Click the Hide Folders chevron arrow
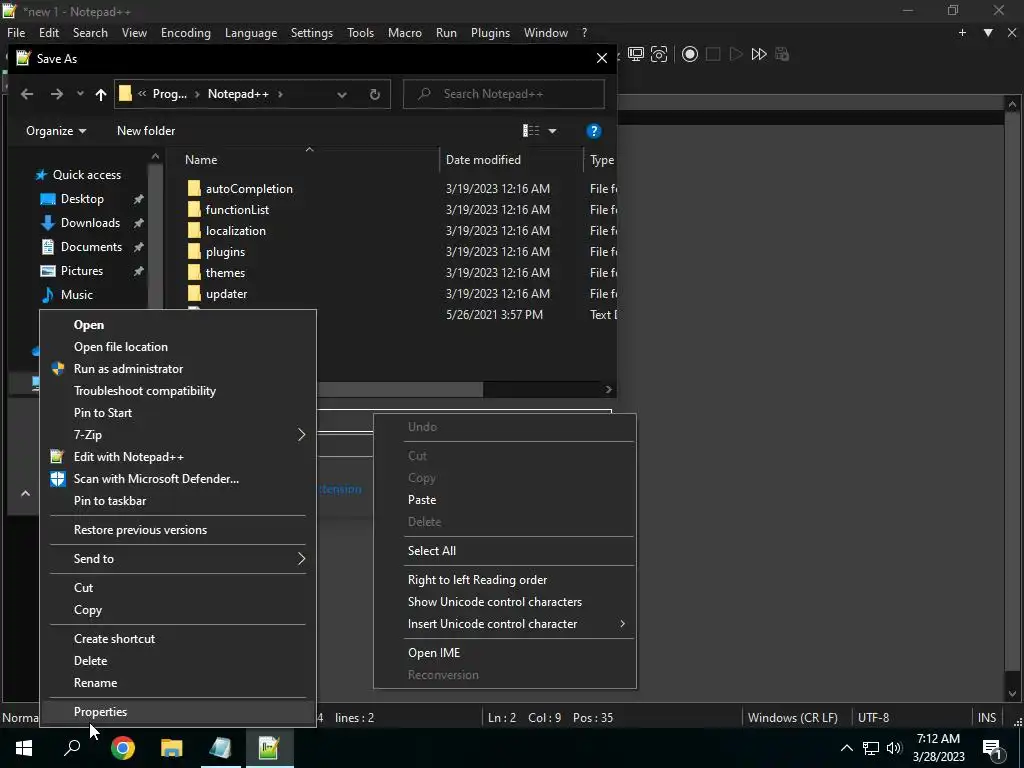The width and height of the screenshot is (1024, 768). tap(25, 494)
